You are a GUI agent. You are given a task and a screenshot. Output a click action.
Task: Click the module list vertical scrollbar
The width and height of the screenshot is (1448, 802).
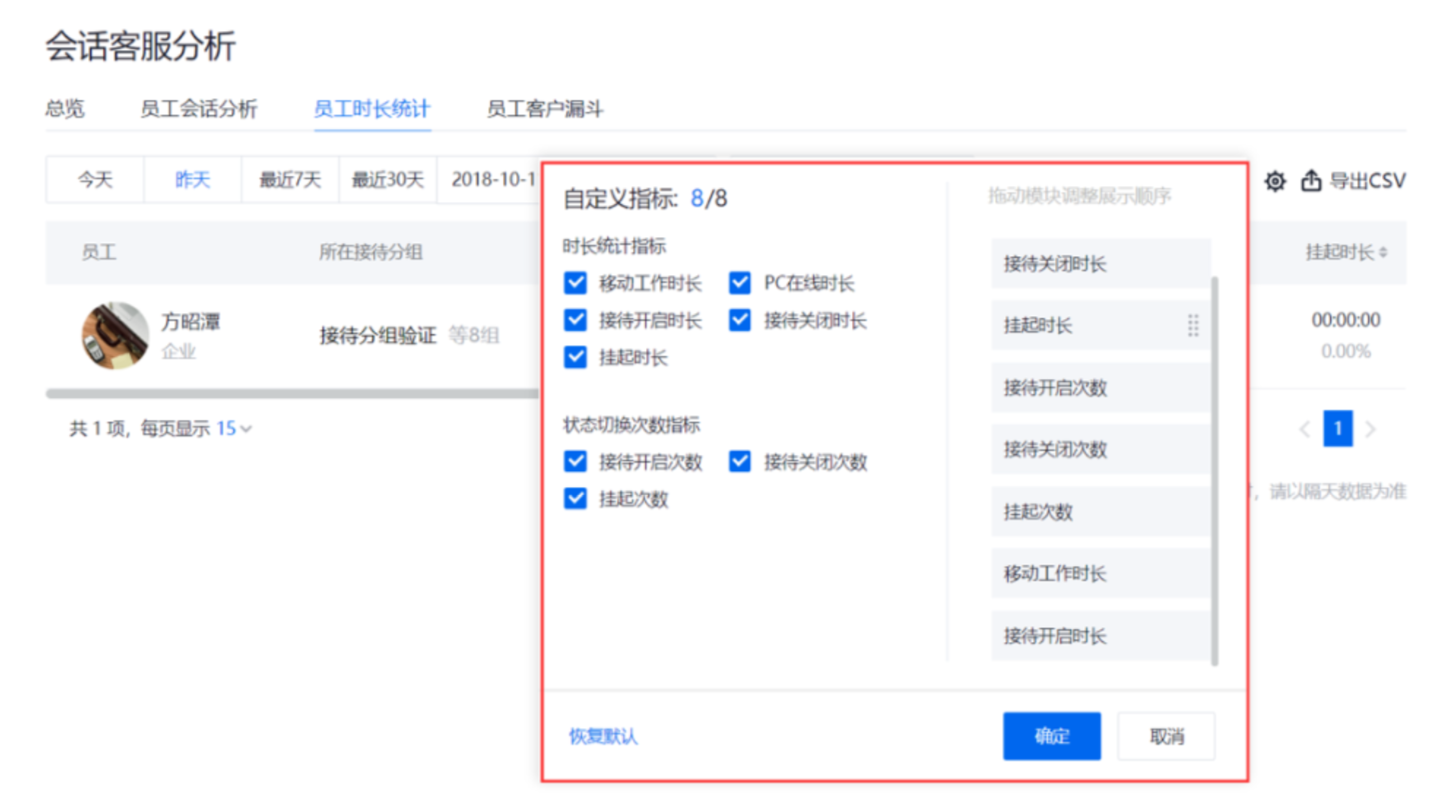1215,470
